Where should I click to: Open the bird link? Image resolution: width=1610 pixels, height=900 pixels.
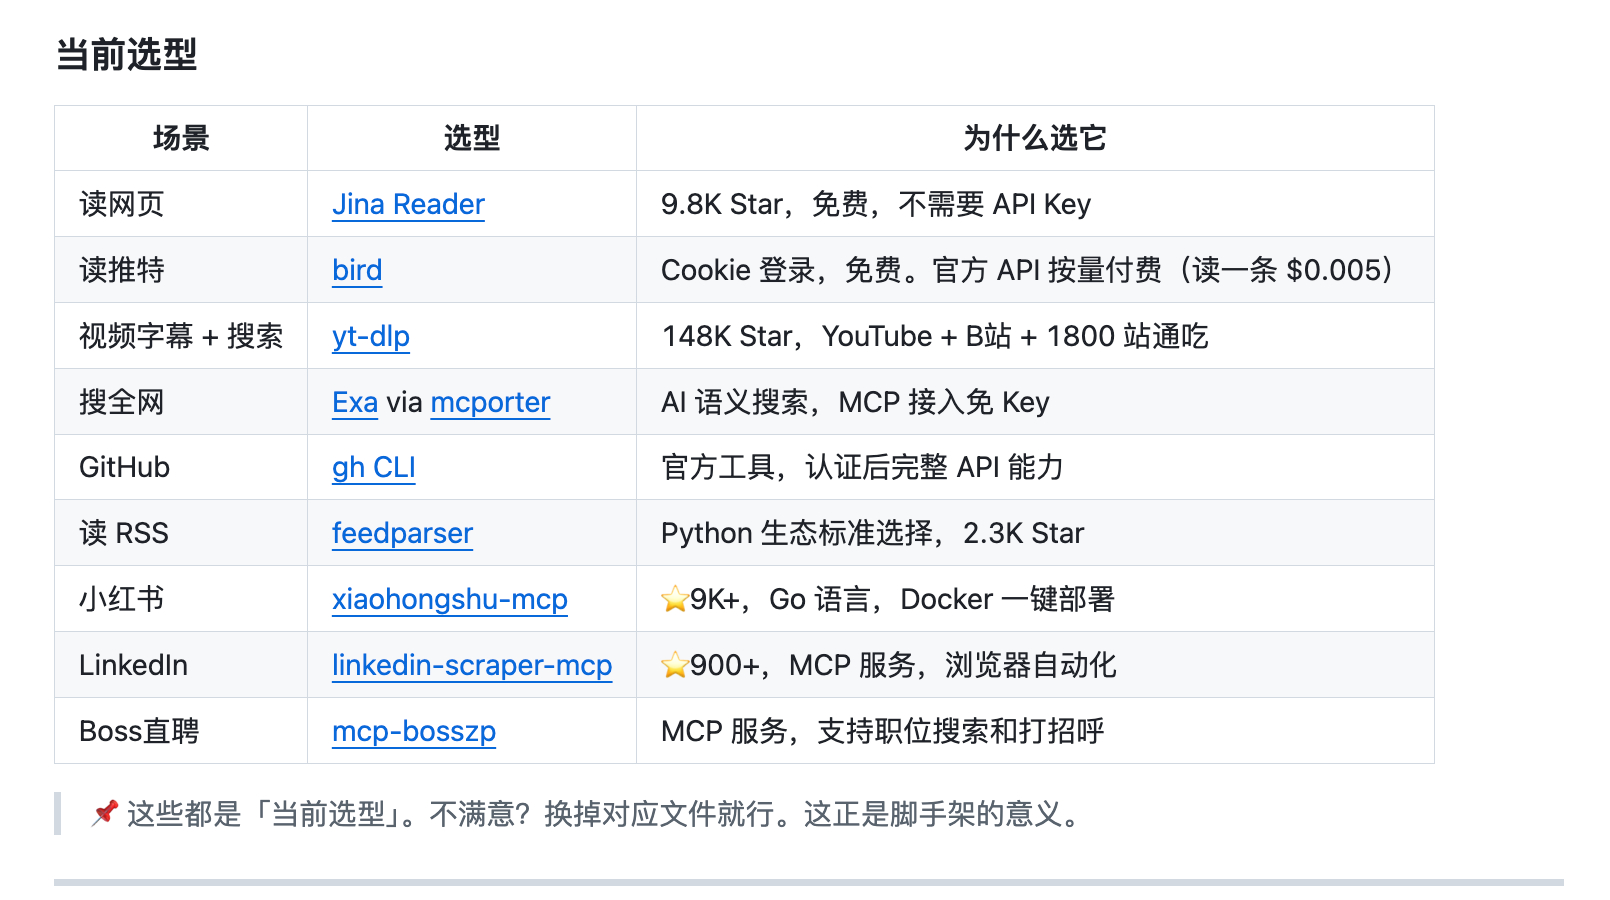[x=357, y=270]
